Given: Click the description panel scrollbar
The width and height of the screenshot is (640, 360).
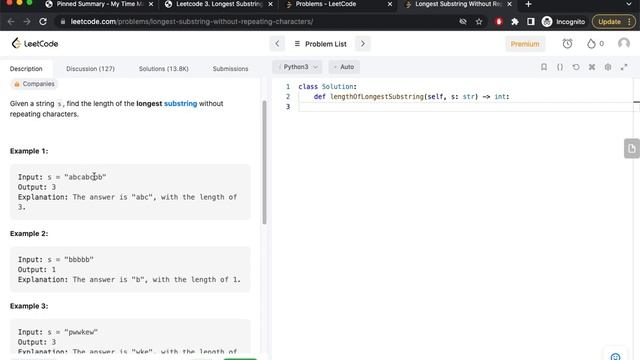Looking at the screenshot, I should click(264, 162).
